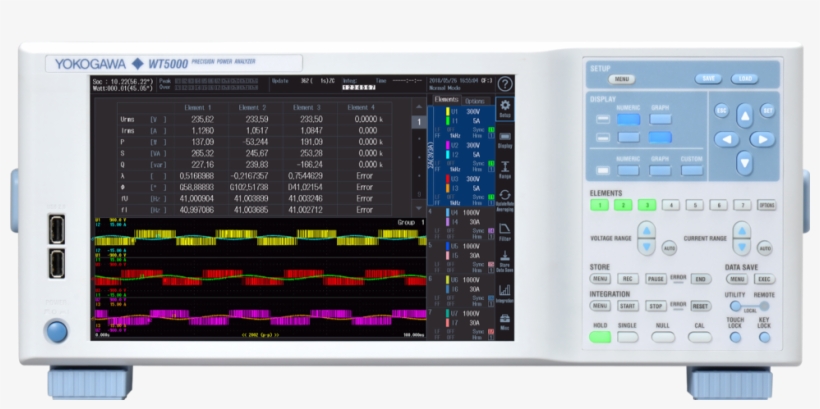Push the up arrow cursor key
The image size is (820, 409).
point(745,116)
